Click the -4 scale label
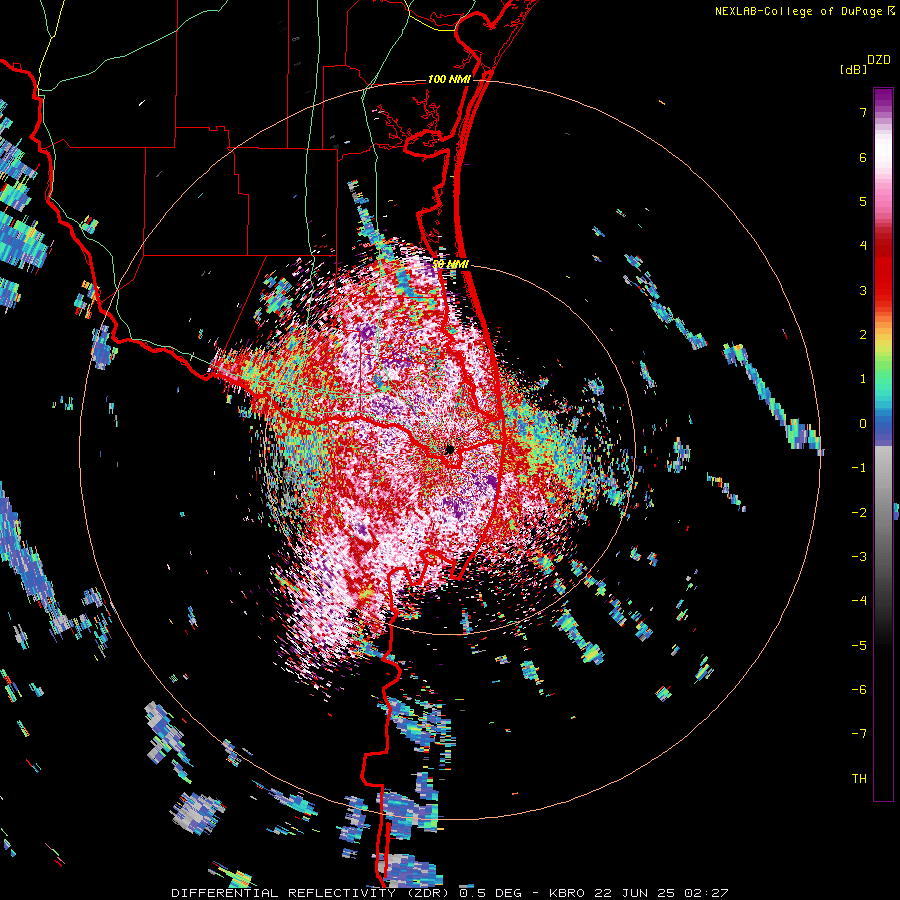 [x=859, y=600]
